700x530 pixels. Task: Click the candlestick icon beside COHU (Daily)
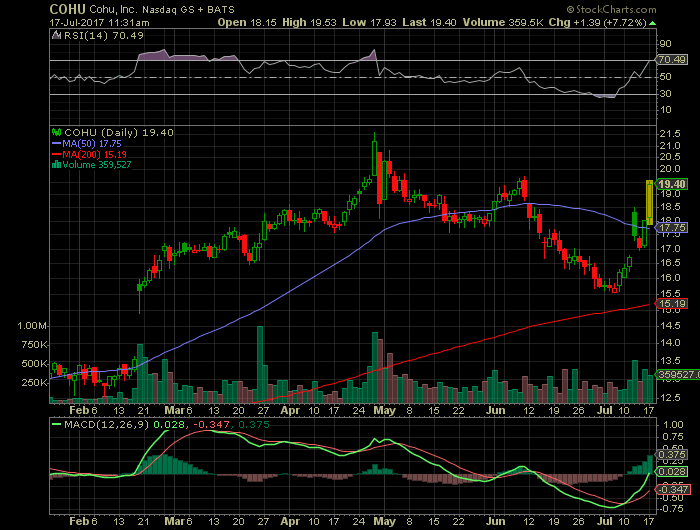pos(56,132)
